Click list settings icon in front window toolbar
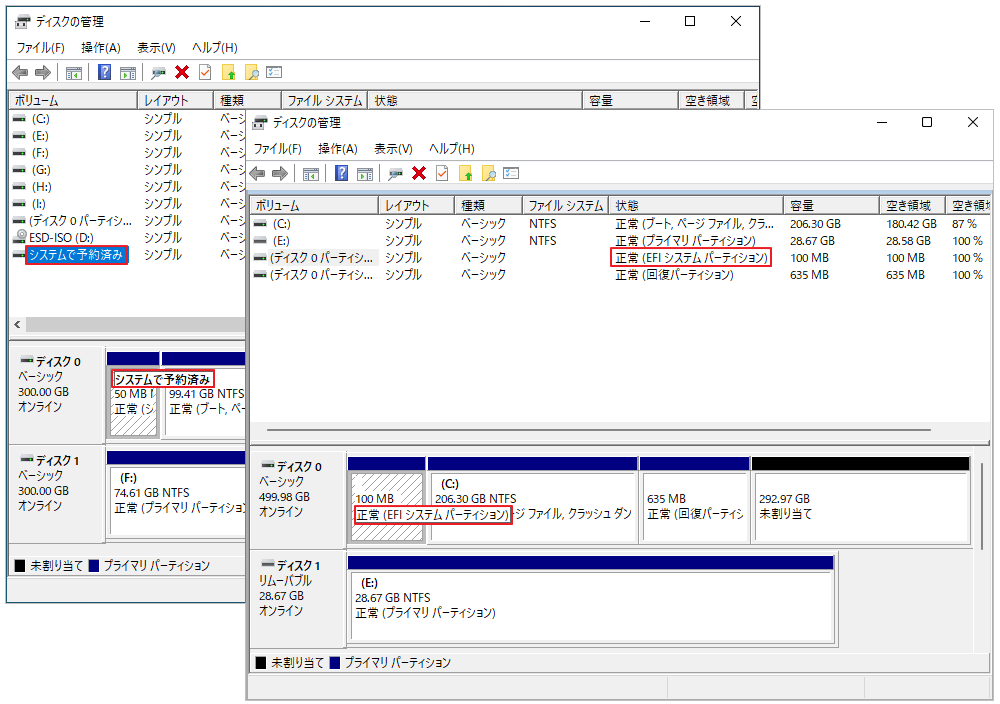This screenshot has height=704, width=1000. point(511,173)
